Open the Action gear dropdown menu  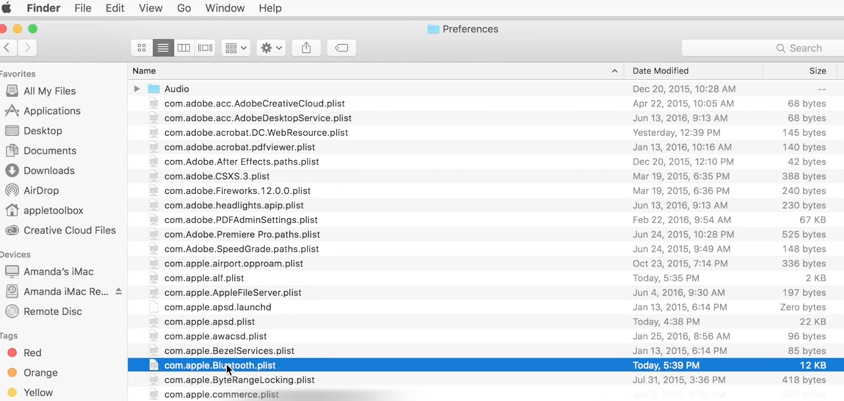coord(271,48)
